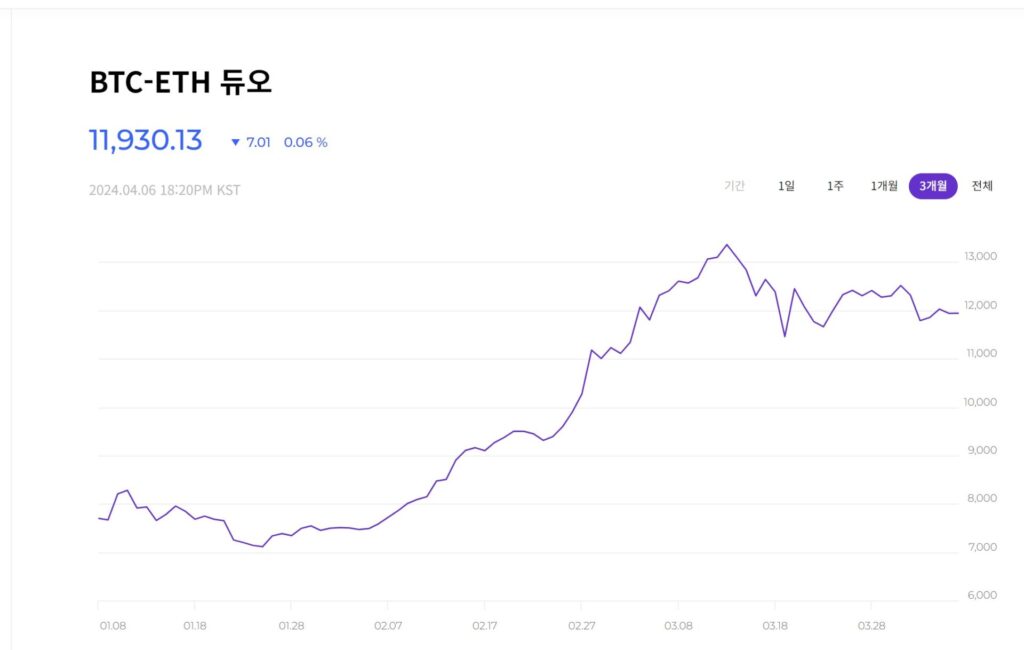Click the highest peak of the chart line
Viewport: 1024px width, 650px height.
click(727, 245)
